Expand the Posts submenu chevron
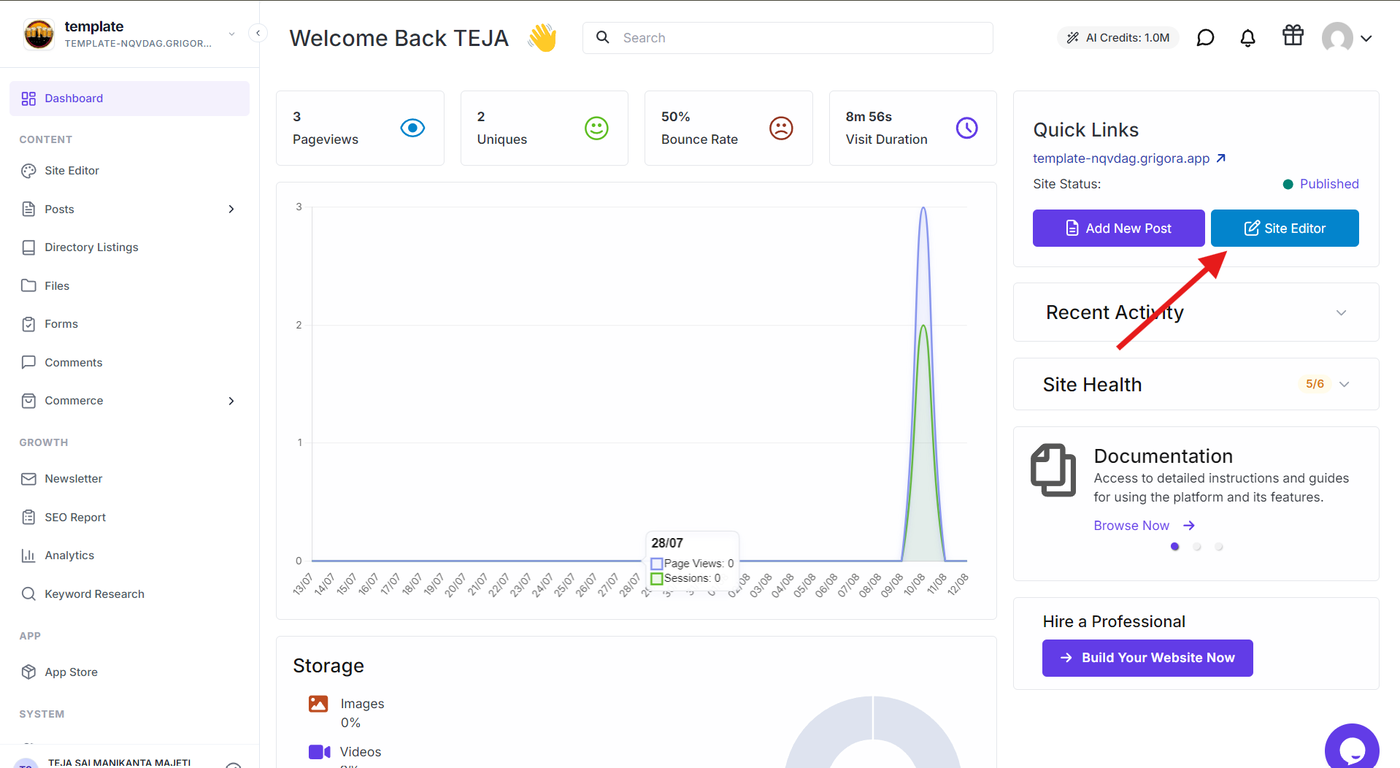This screenshot has height=768, width=1400. click(x=231, y=209)
